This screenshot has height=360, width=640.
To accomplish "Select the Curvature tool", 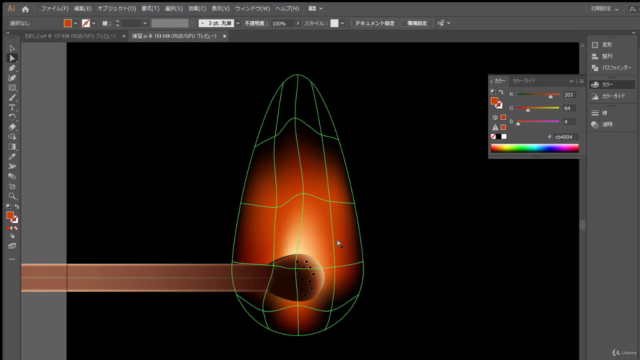I will coord(12,78).
